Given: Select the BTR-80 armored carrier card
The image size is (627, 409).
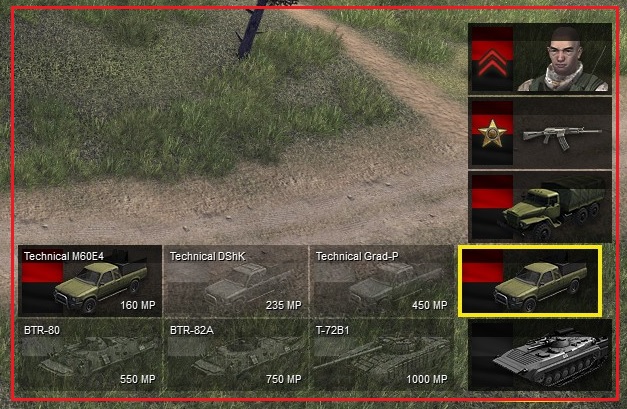Looking at the screenshot, I should pyautogui.click(x=90, y=355).
